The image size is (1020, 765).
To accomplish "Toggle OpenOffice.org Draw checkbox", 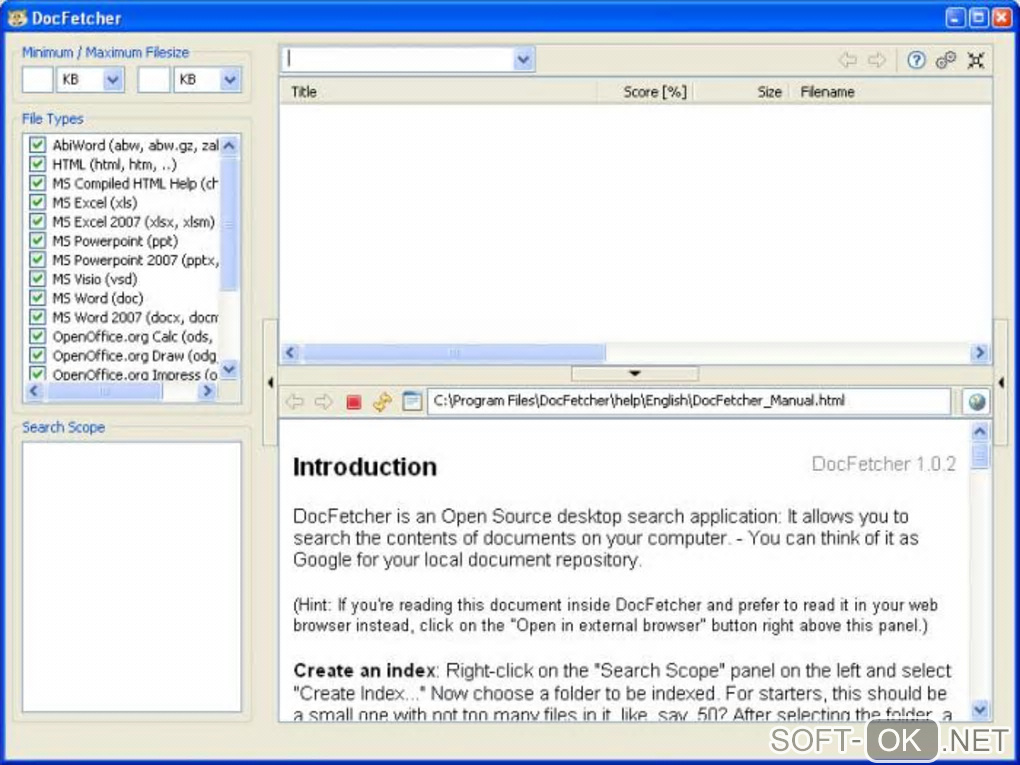I will pos(38,355).
